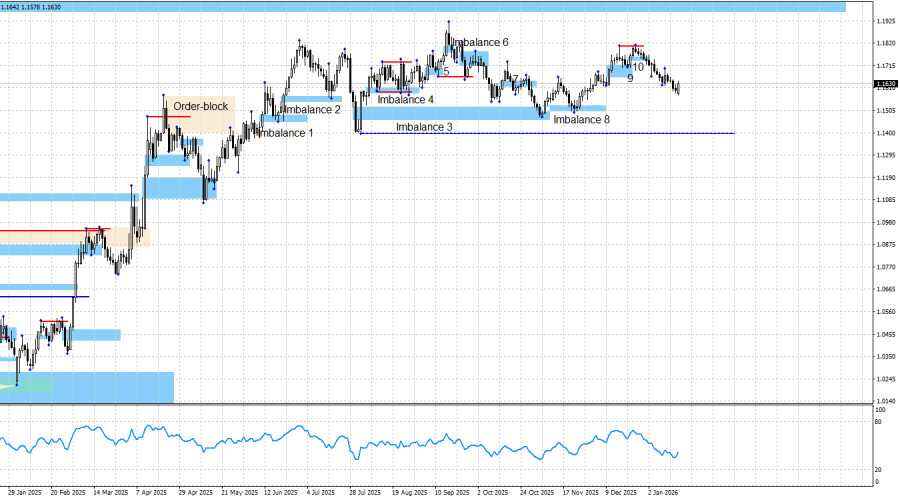The height and width of the screenshot is (500, 900).
Task: Click the current price tag 1.1630
Action: [885, 84]
